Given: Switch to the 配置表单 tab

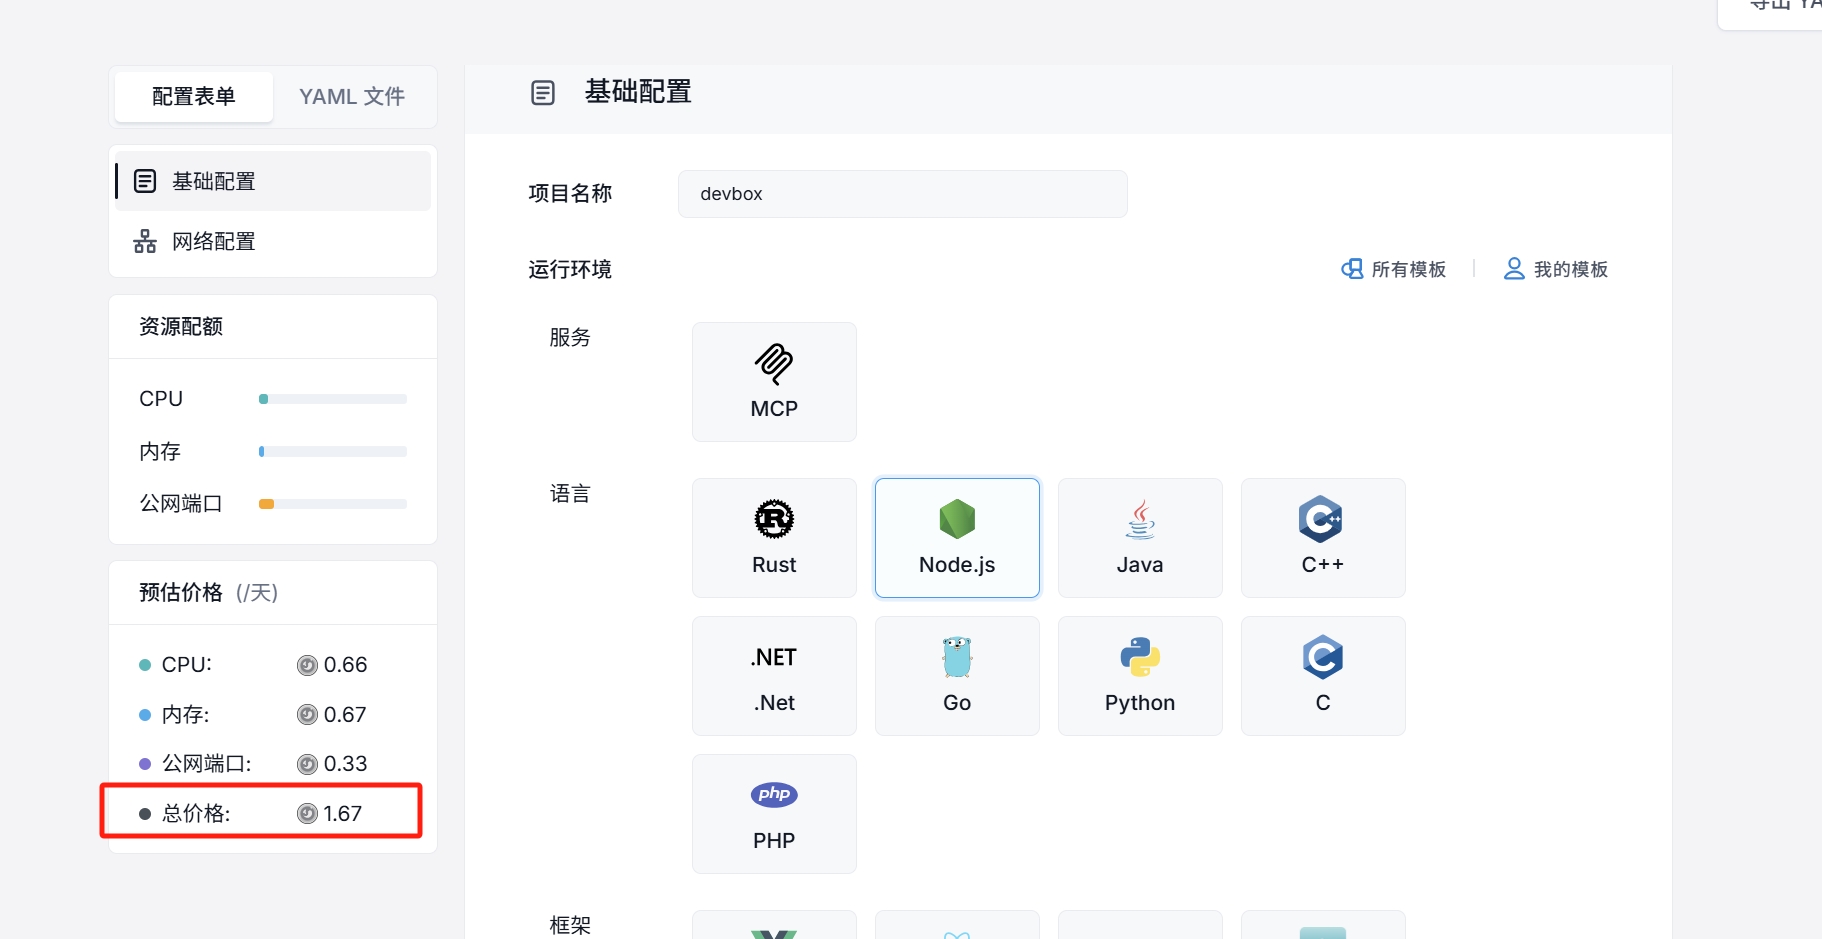Looking at the screenshot, I should pyautogui.click(x=194, y=97).
